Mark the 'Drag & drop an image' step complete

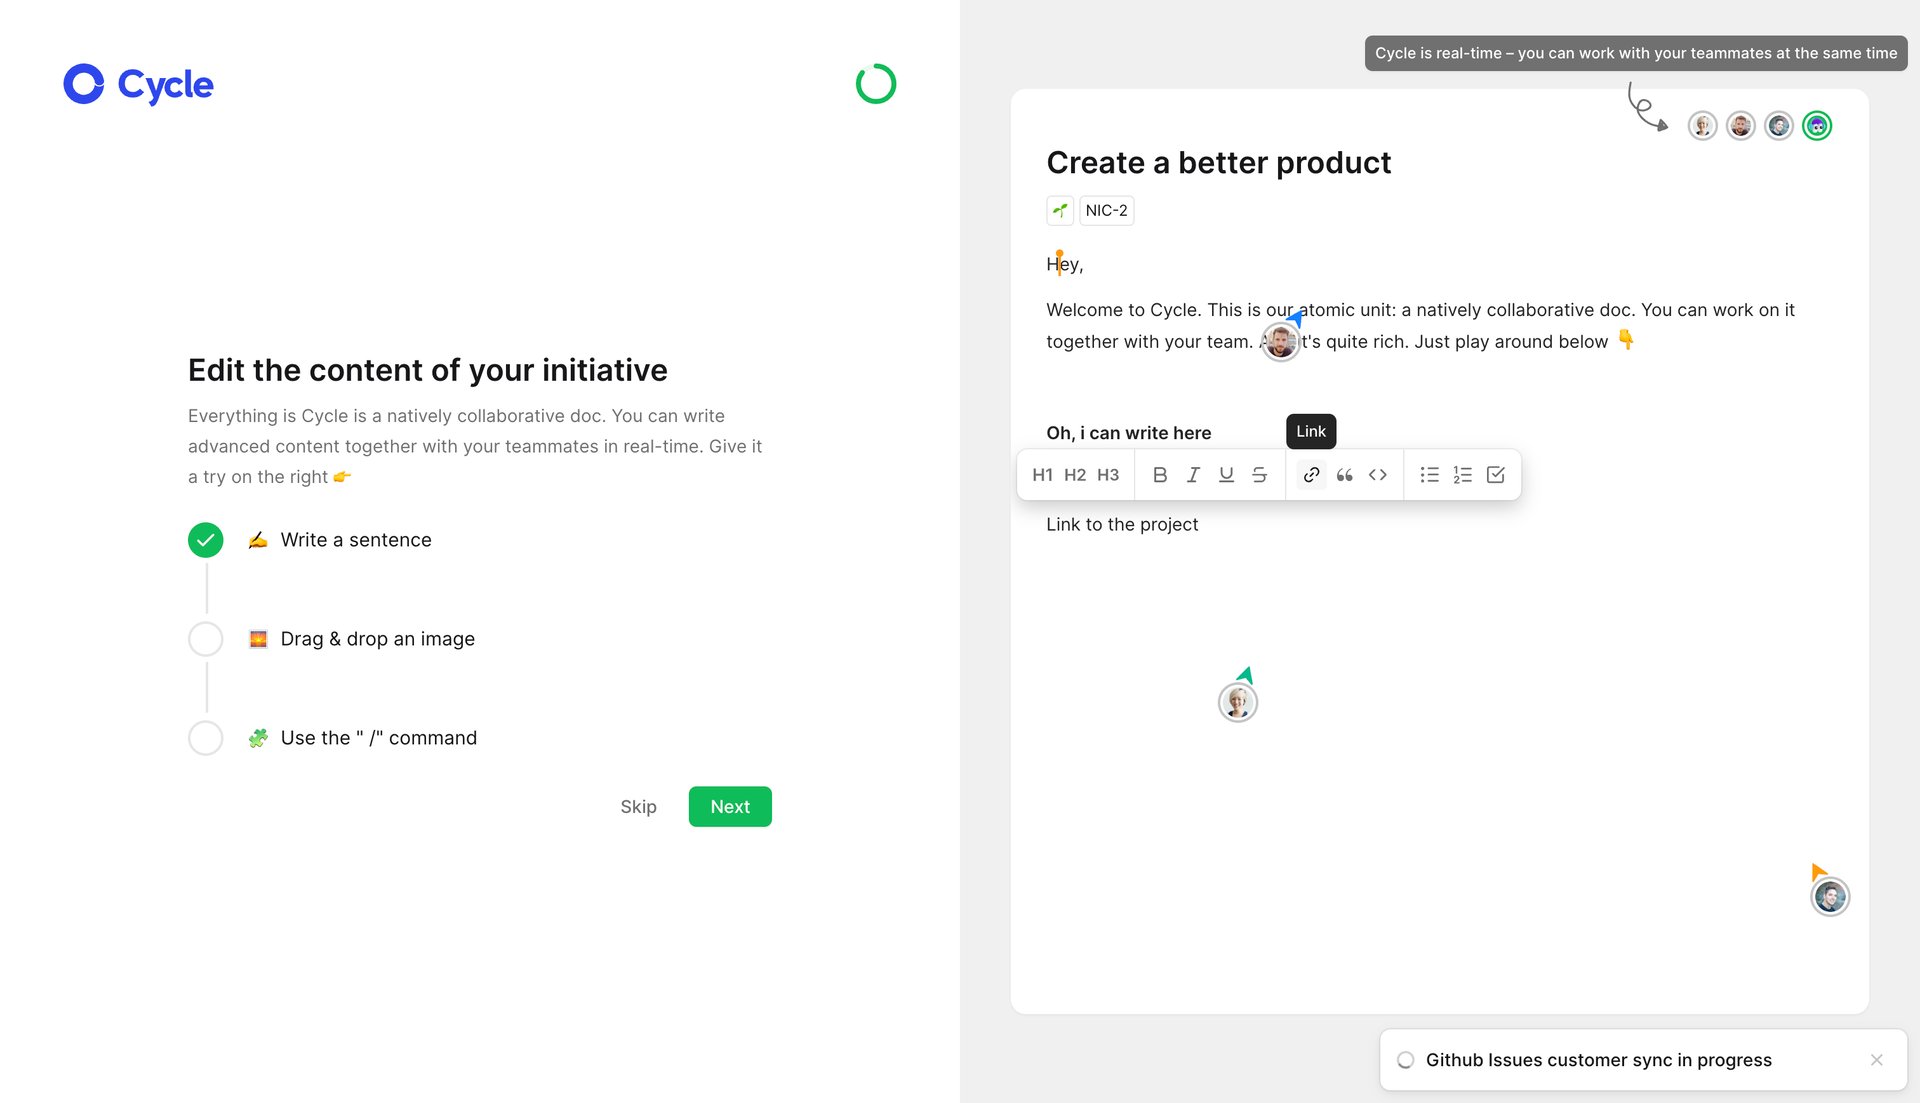click(205, 638)
